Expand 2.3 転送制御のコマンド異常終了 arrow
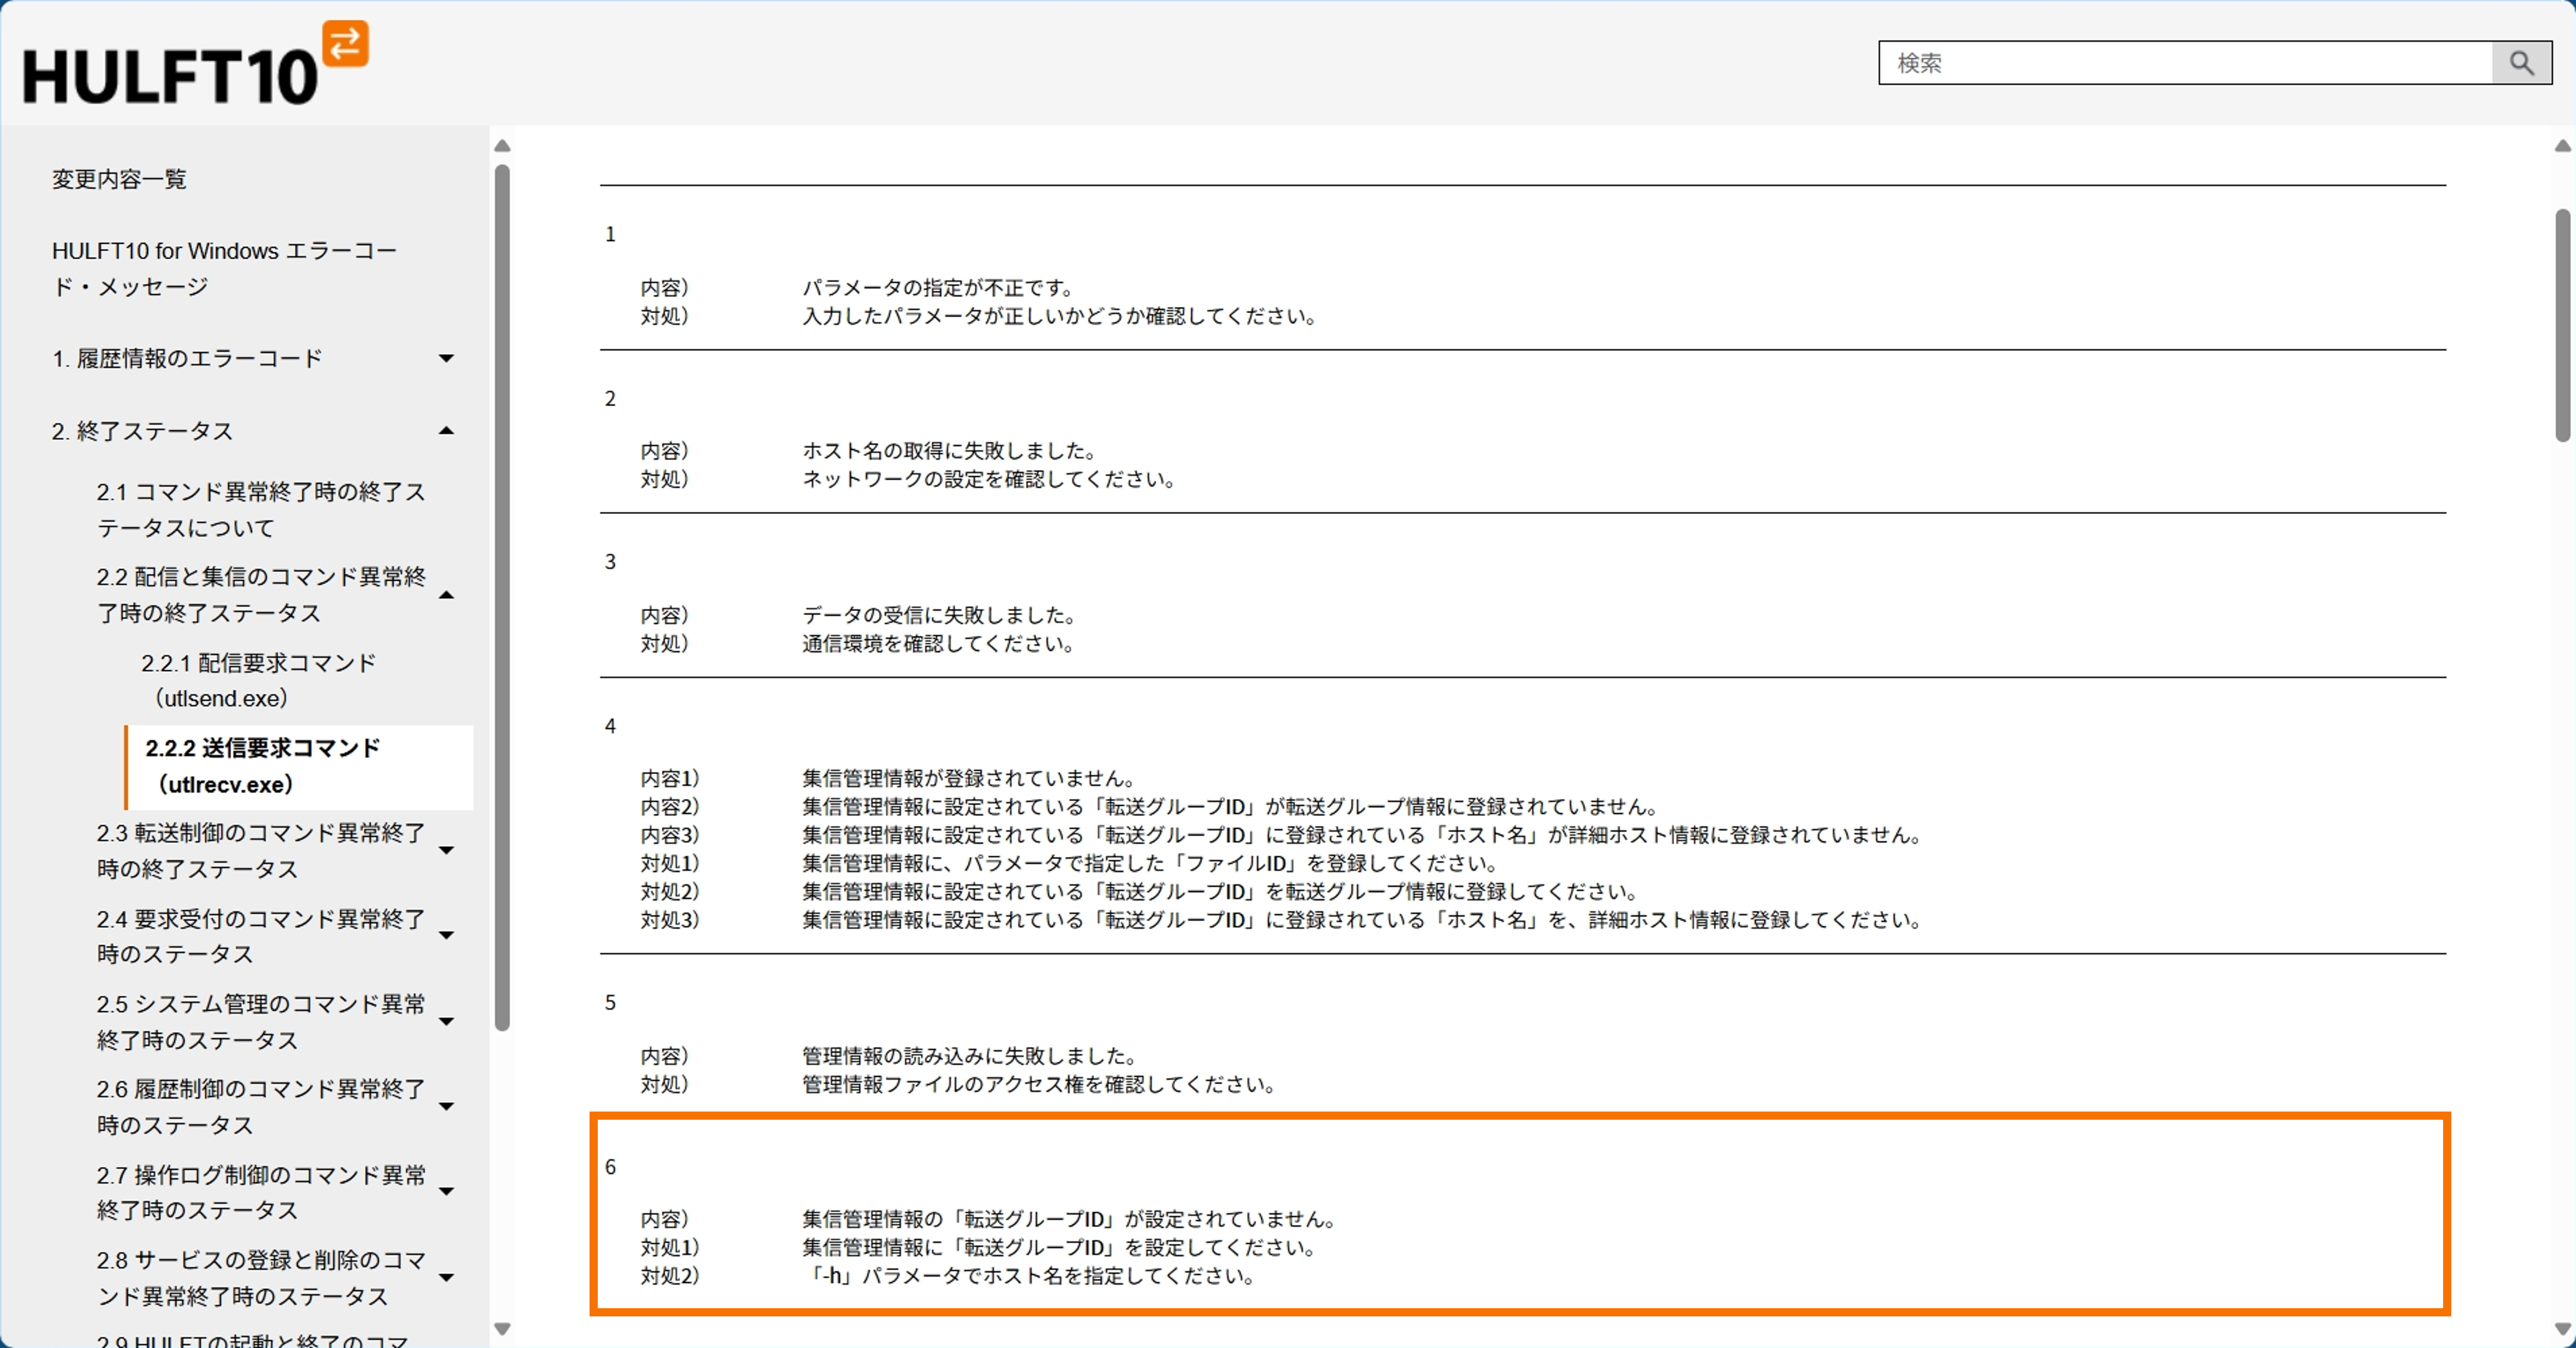2576x1348 pixels. [446, 851]
